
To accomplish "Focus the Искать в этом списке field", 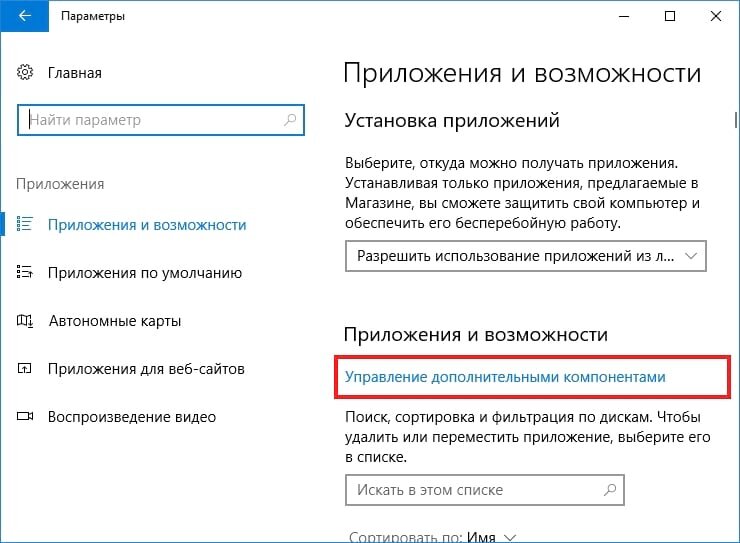I will pyautogui.click(x=485, y=490).
